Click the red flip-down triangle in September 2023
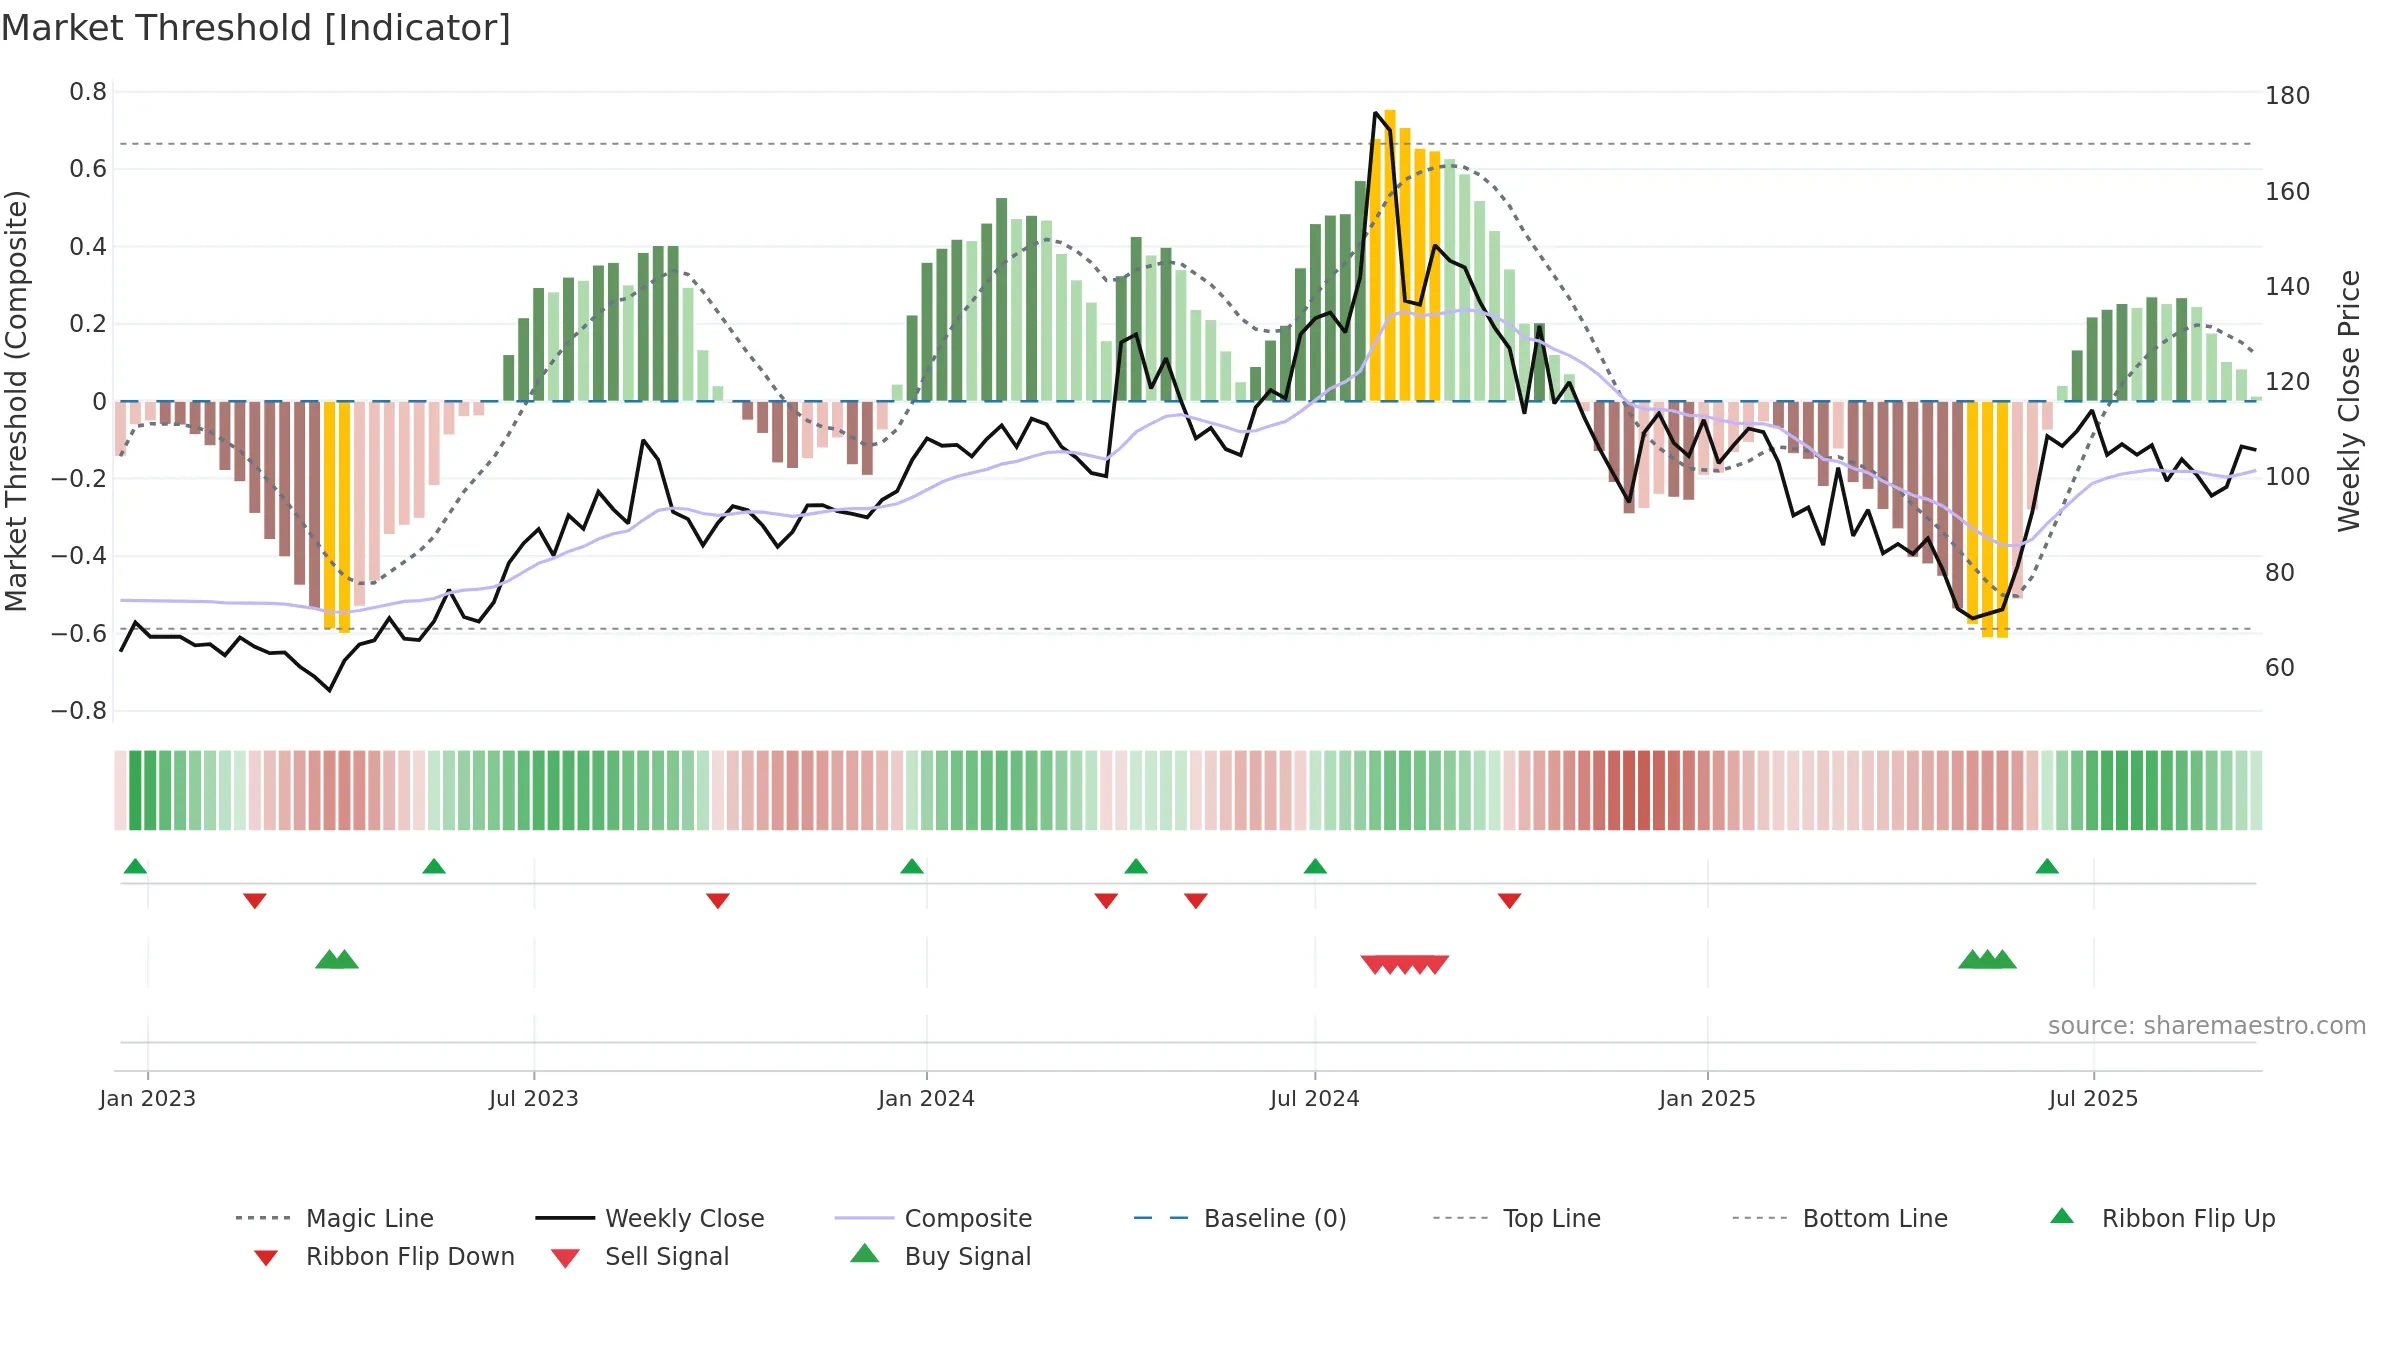The height and width of the screenshot is (1350, 2400). (x=718, y=901)
